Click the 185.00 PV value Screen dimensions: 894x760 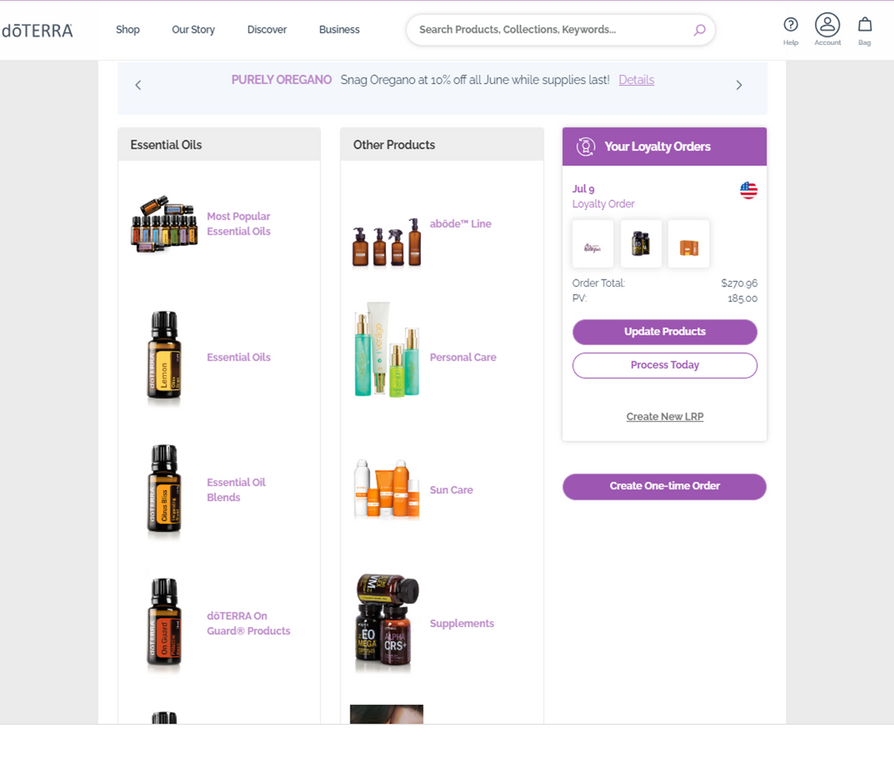[x=742, y=299]
